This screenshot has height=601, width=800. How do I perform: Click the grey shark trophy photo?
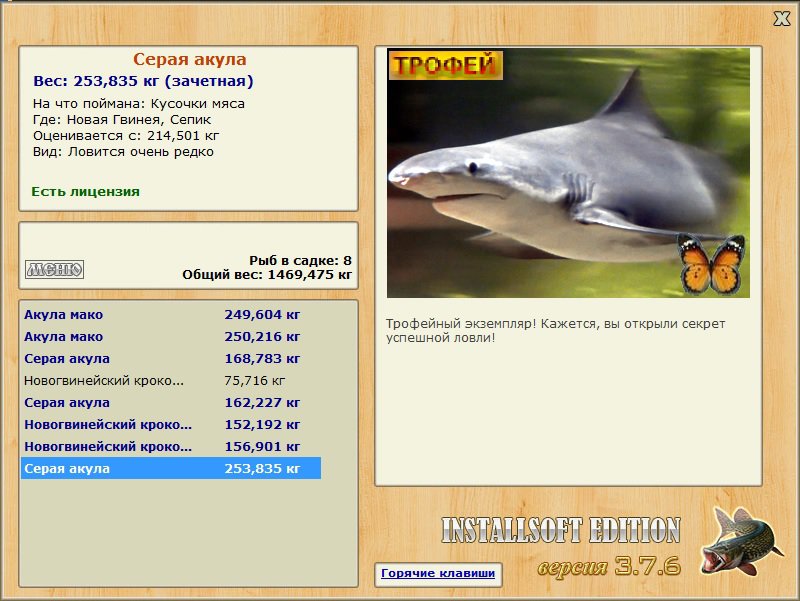[568, 173]
